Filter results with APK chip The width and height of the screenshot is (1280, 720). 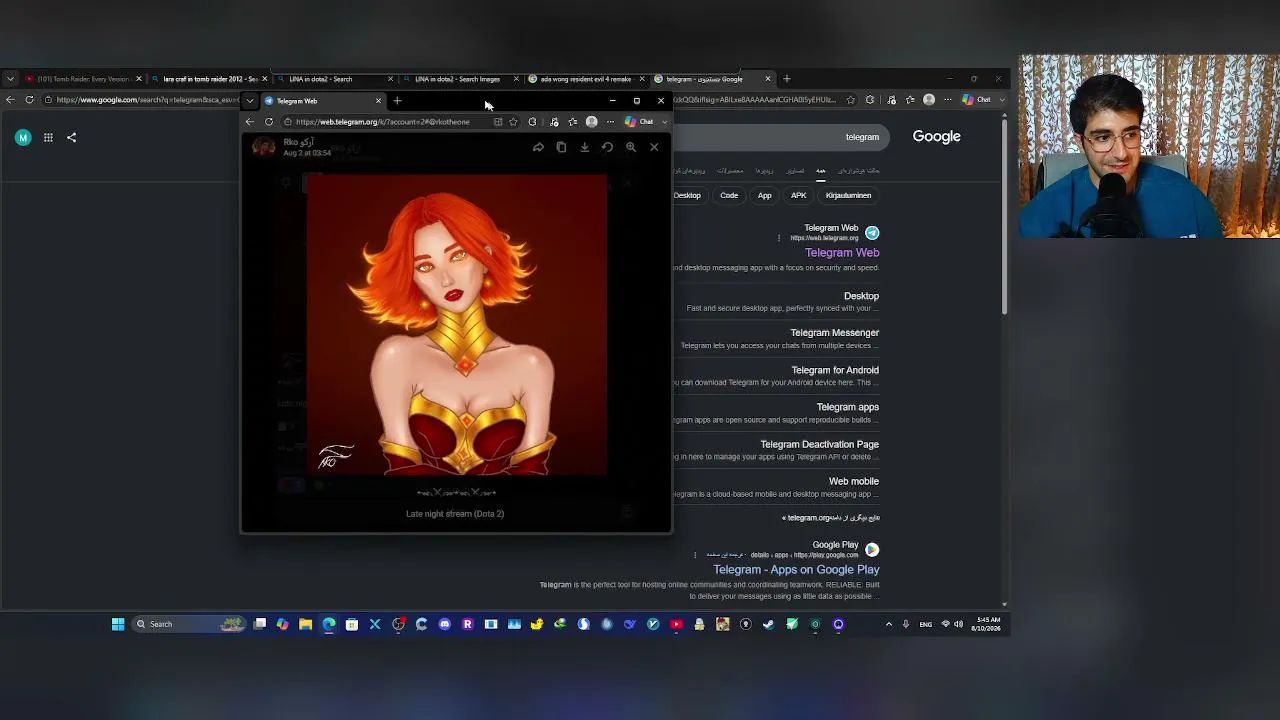coord(799,196)
